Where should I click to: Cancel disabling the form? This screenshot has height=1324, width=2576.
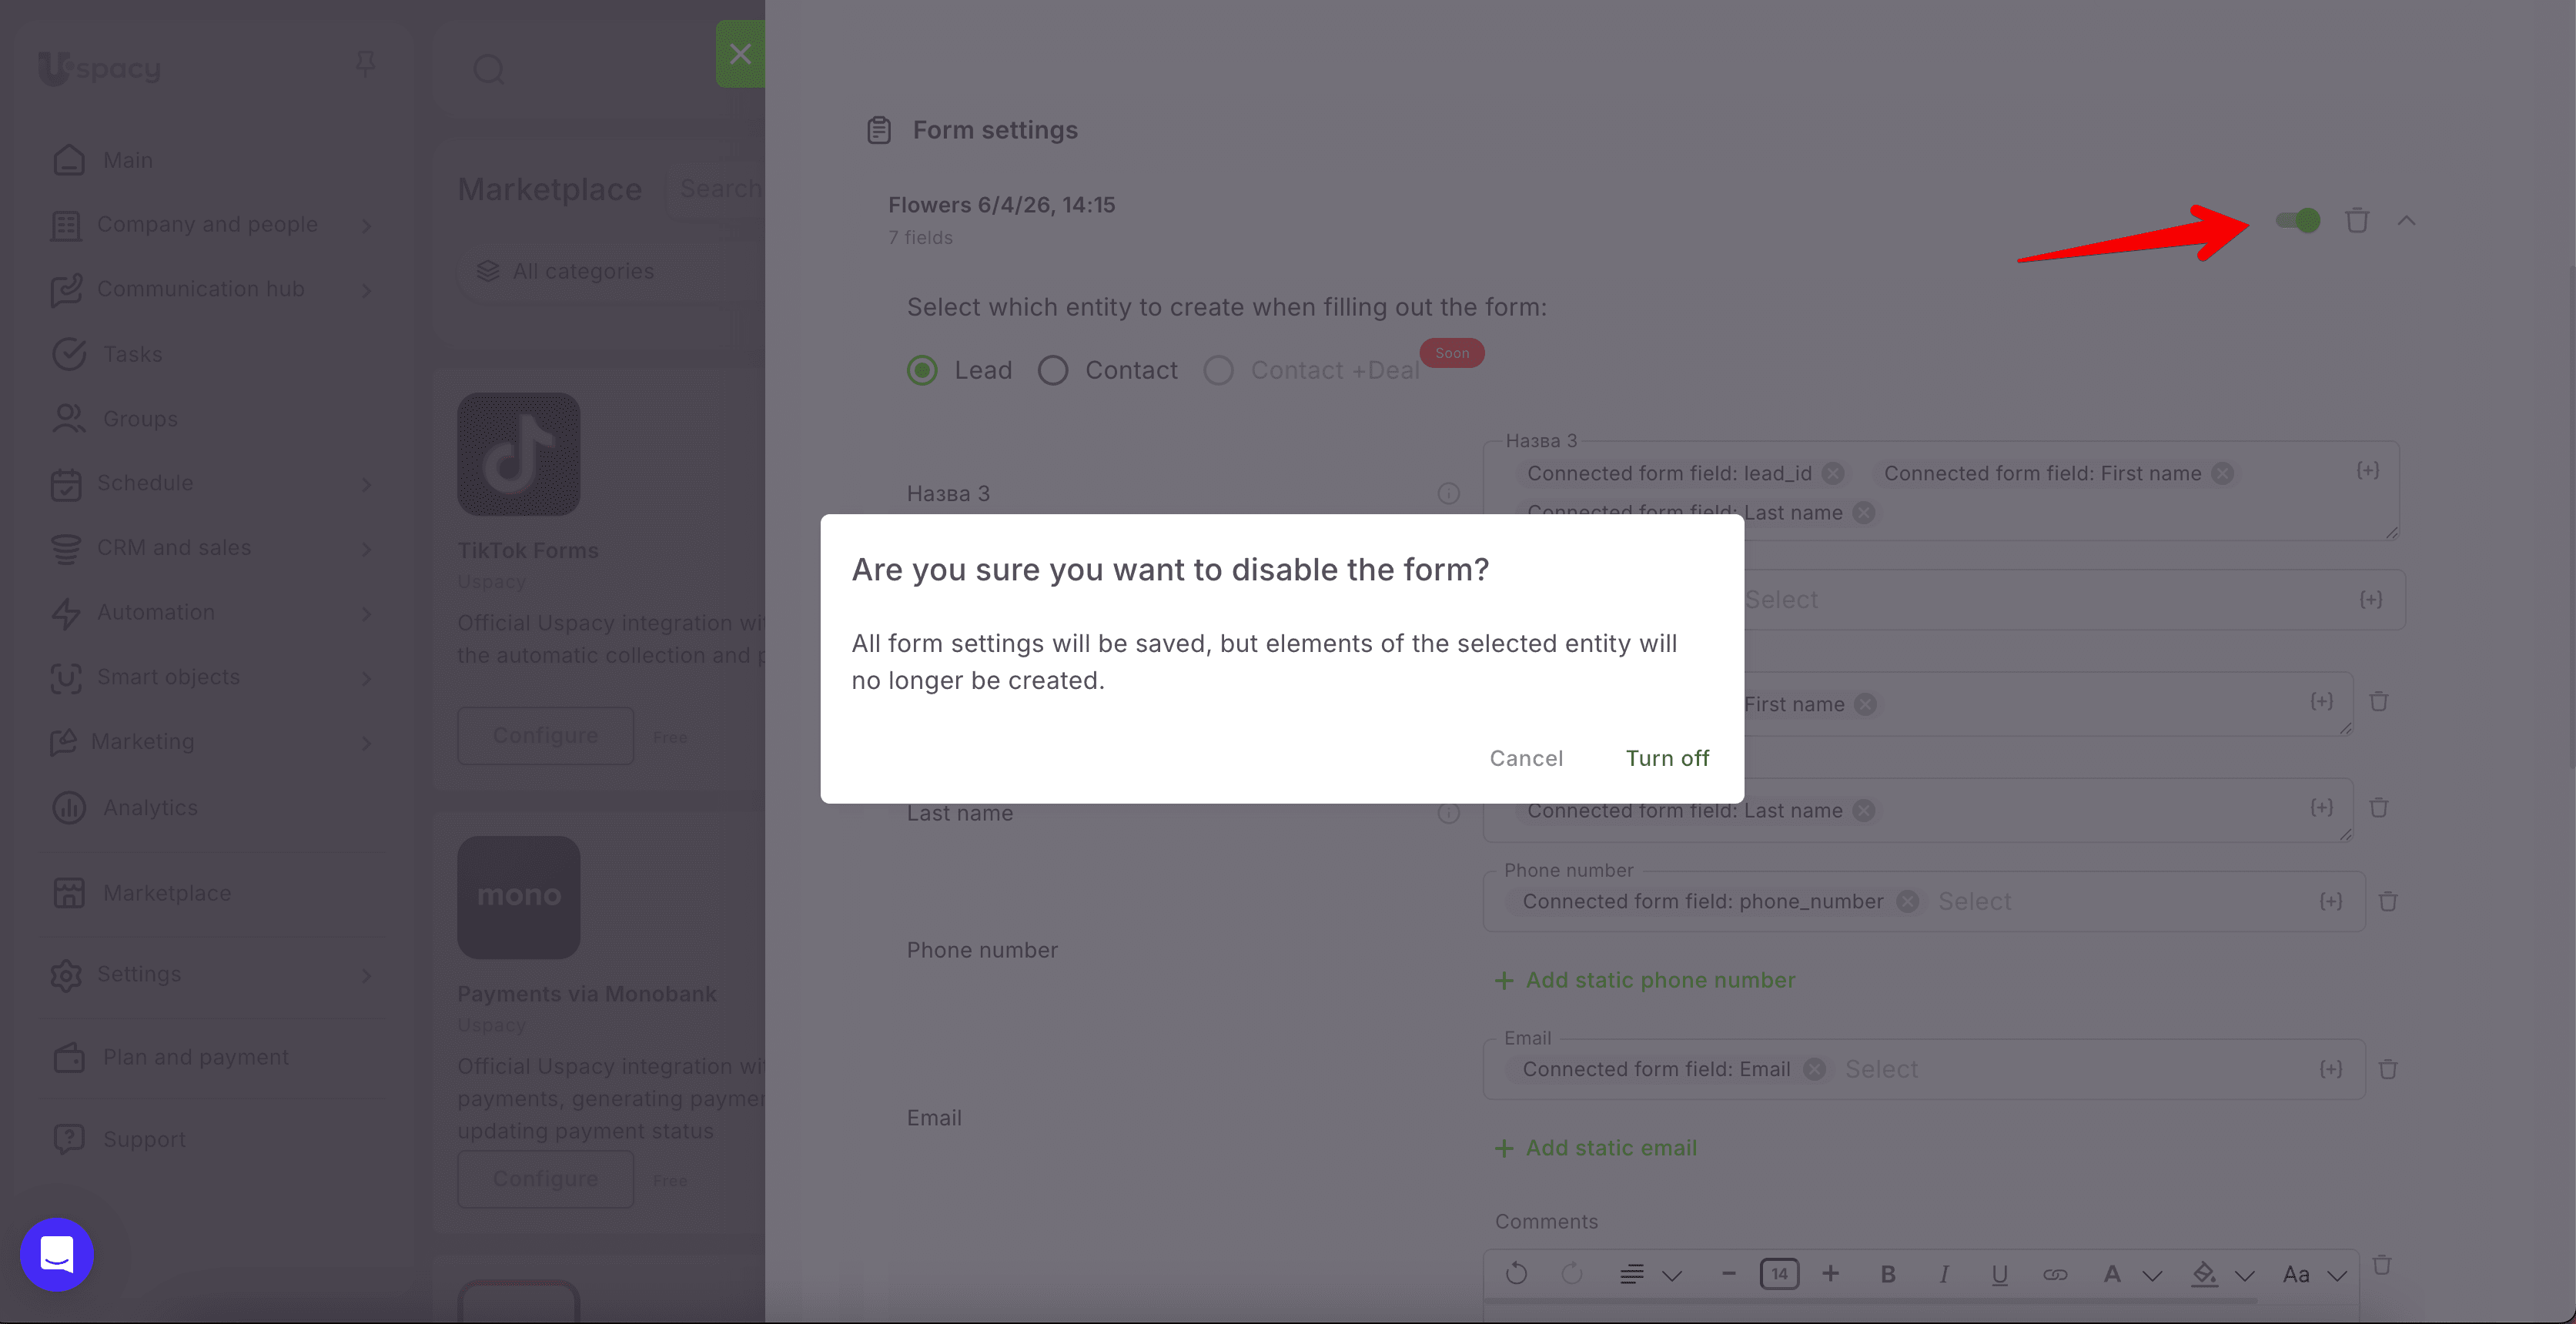click(1526, 758)
